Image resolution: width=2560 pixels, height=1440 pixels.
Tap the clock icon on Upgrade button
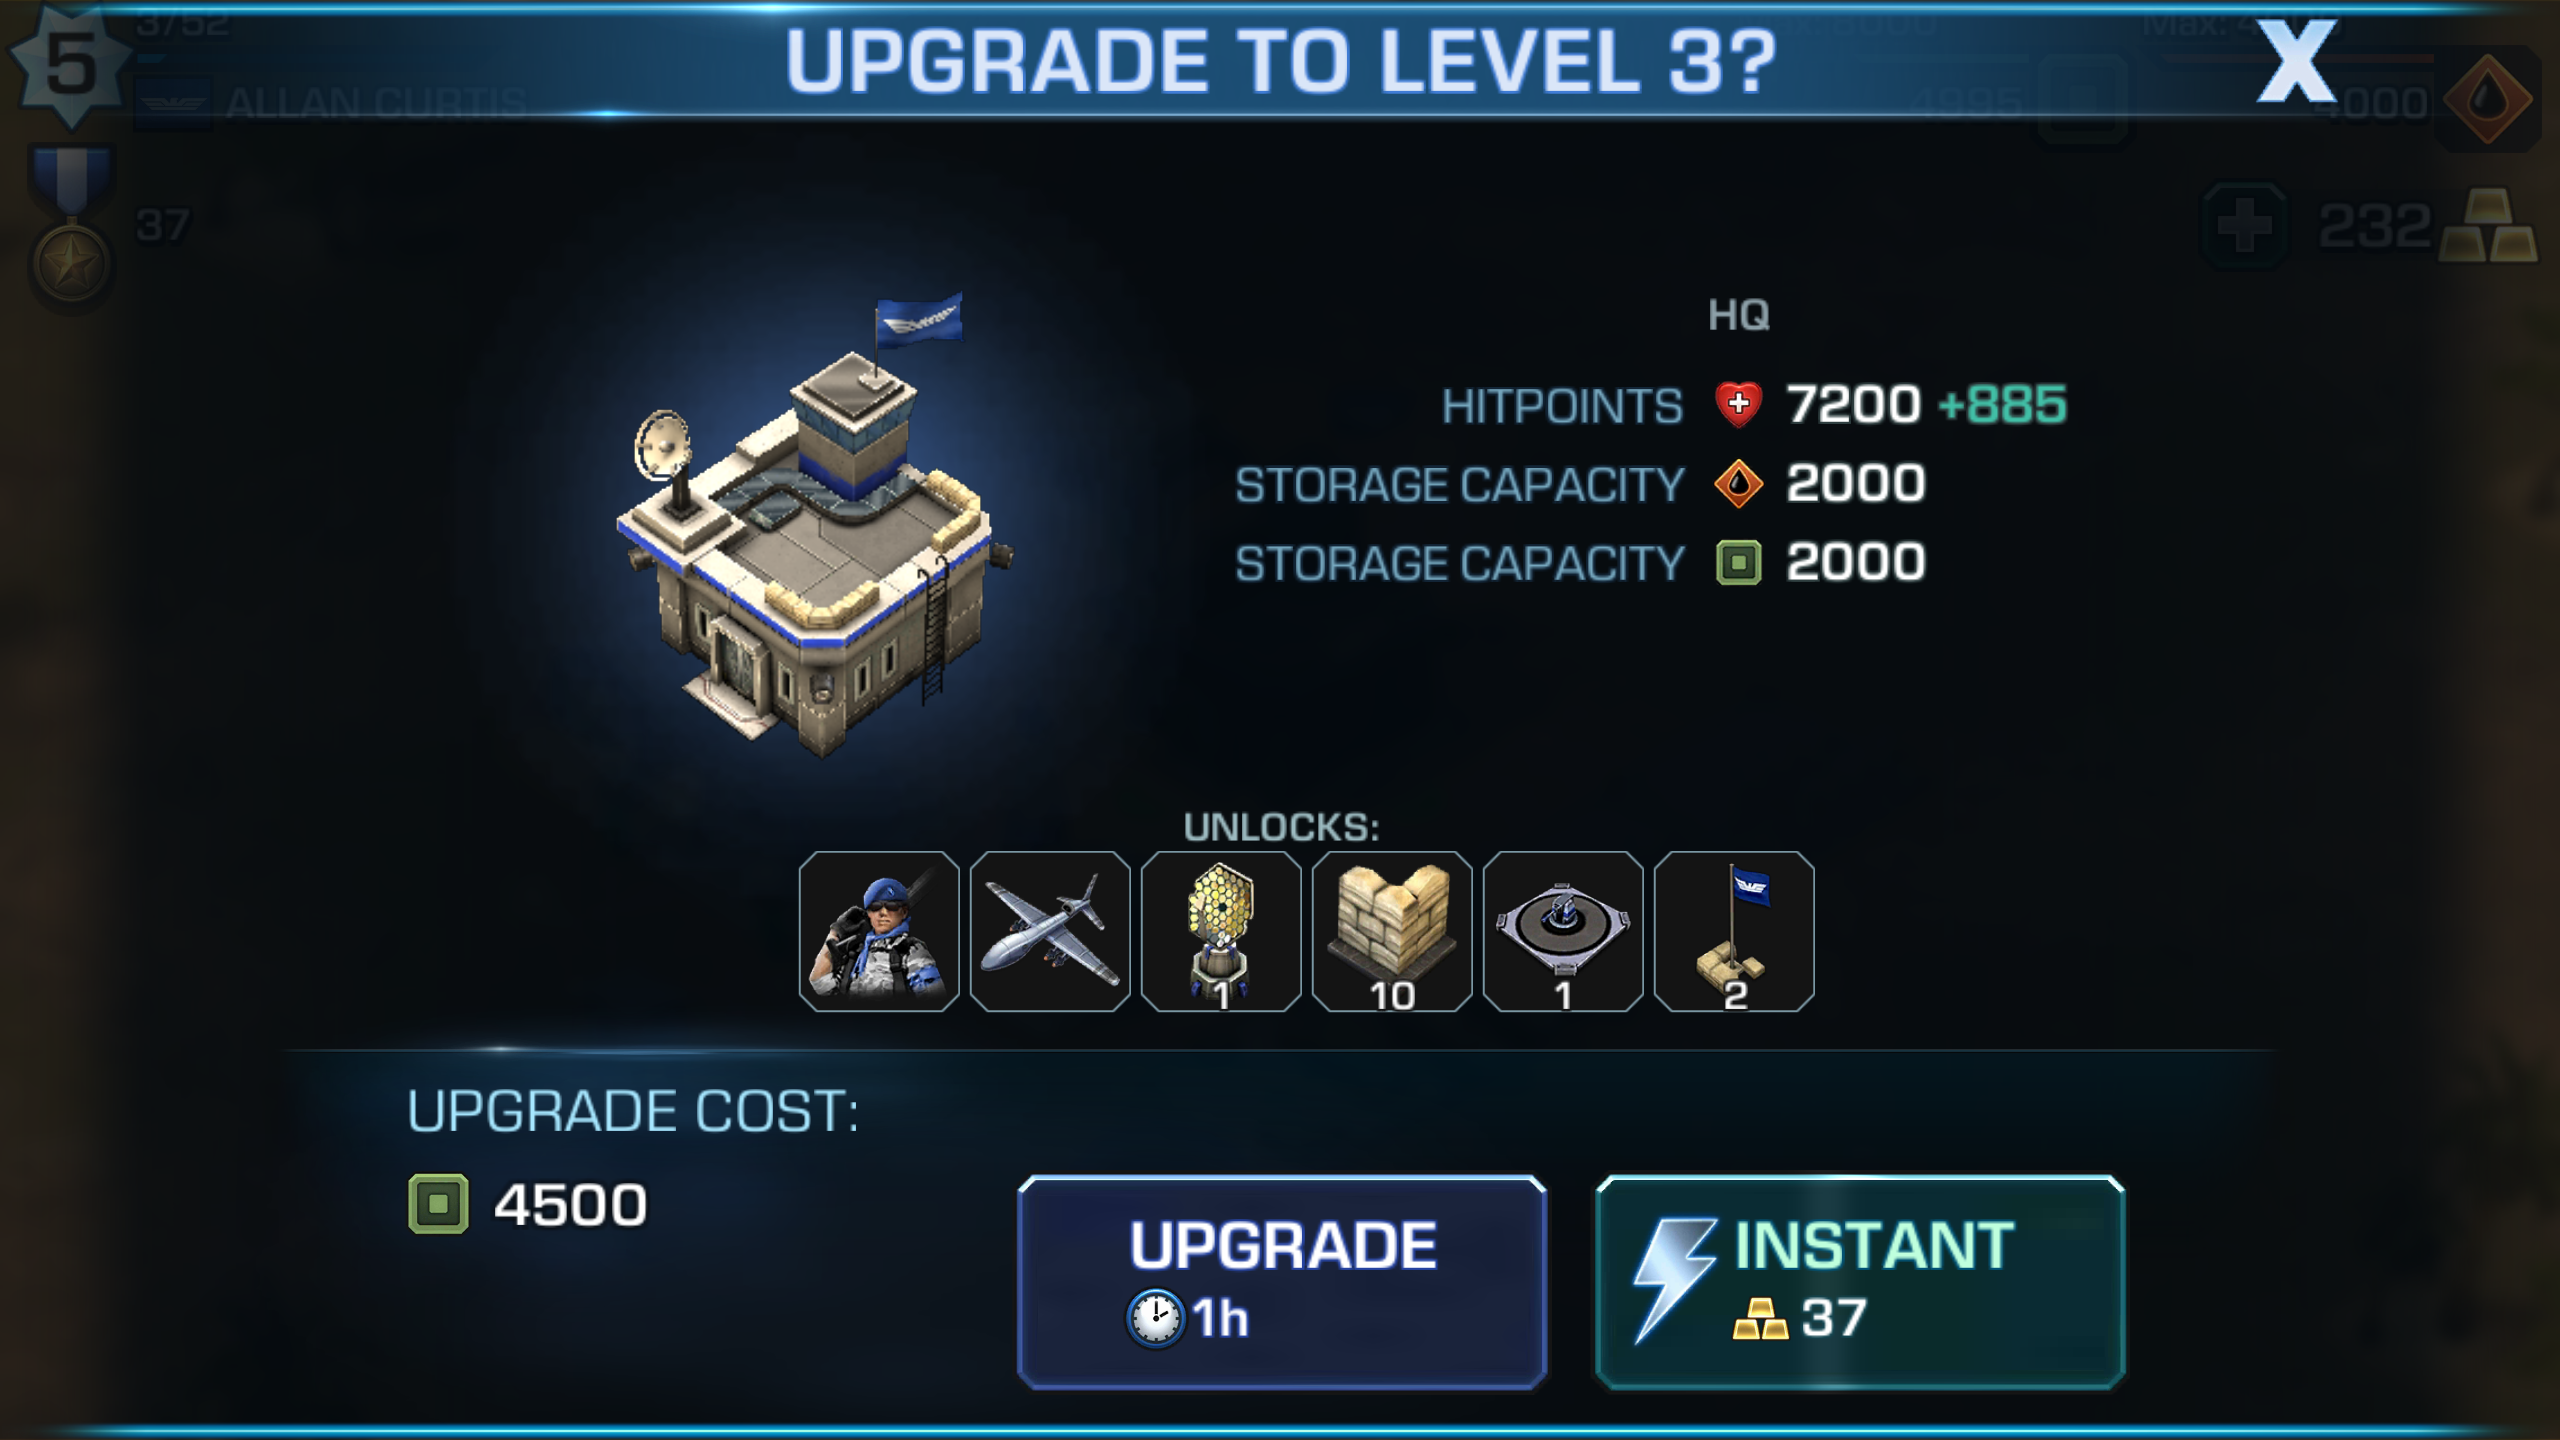coord(1155,1318)
